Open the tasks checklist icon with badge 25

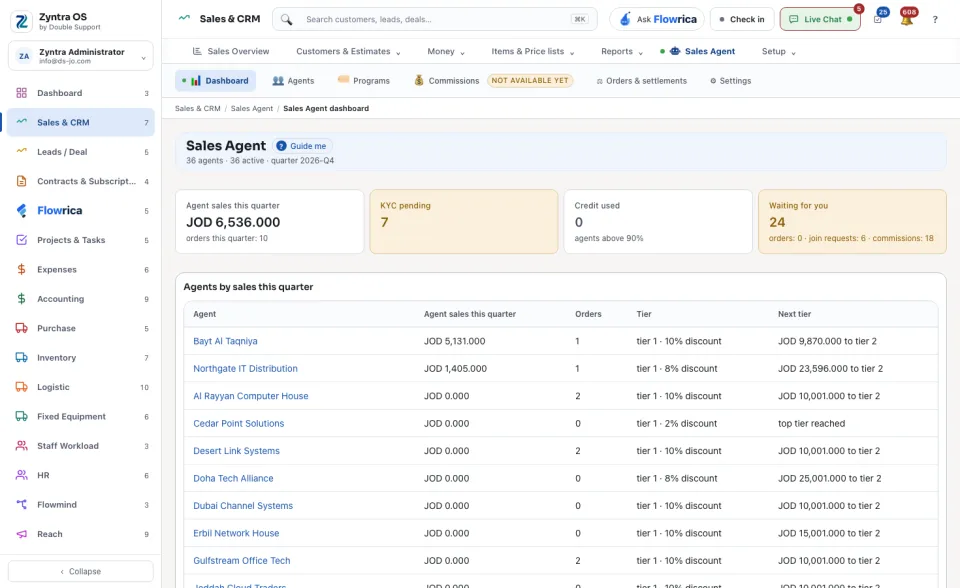879,18
